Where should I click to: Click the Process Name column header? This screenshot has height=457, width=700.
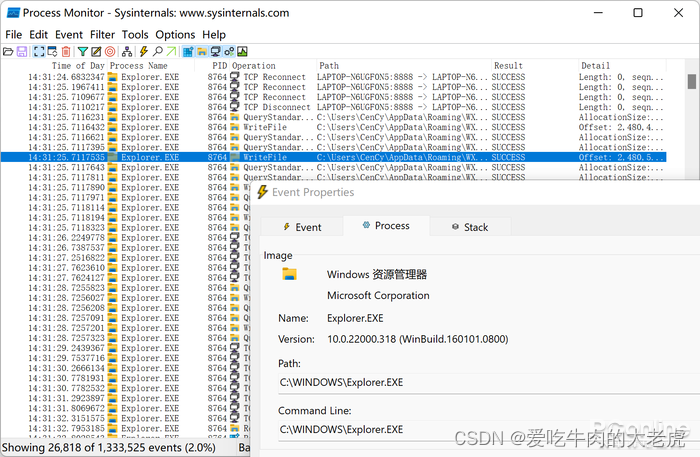tap(138, 66)
